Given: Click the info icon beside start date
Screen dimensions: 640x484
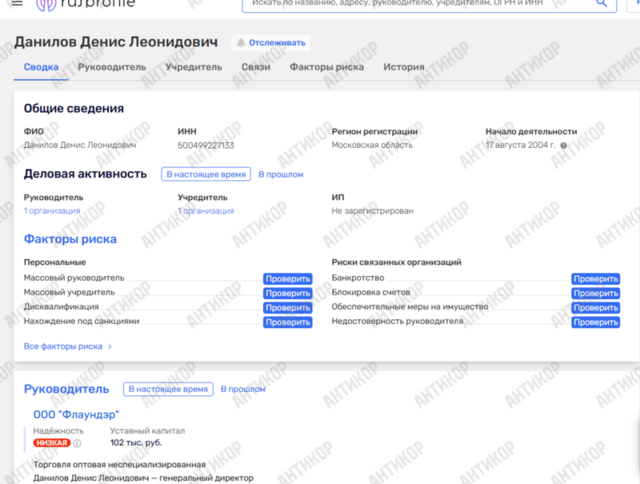Looking at the screenshot, I should 564,145.
